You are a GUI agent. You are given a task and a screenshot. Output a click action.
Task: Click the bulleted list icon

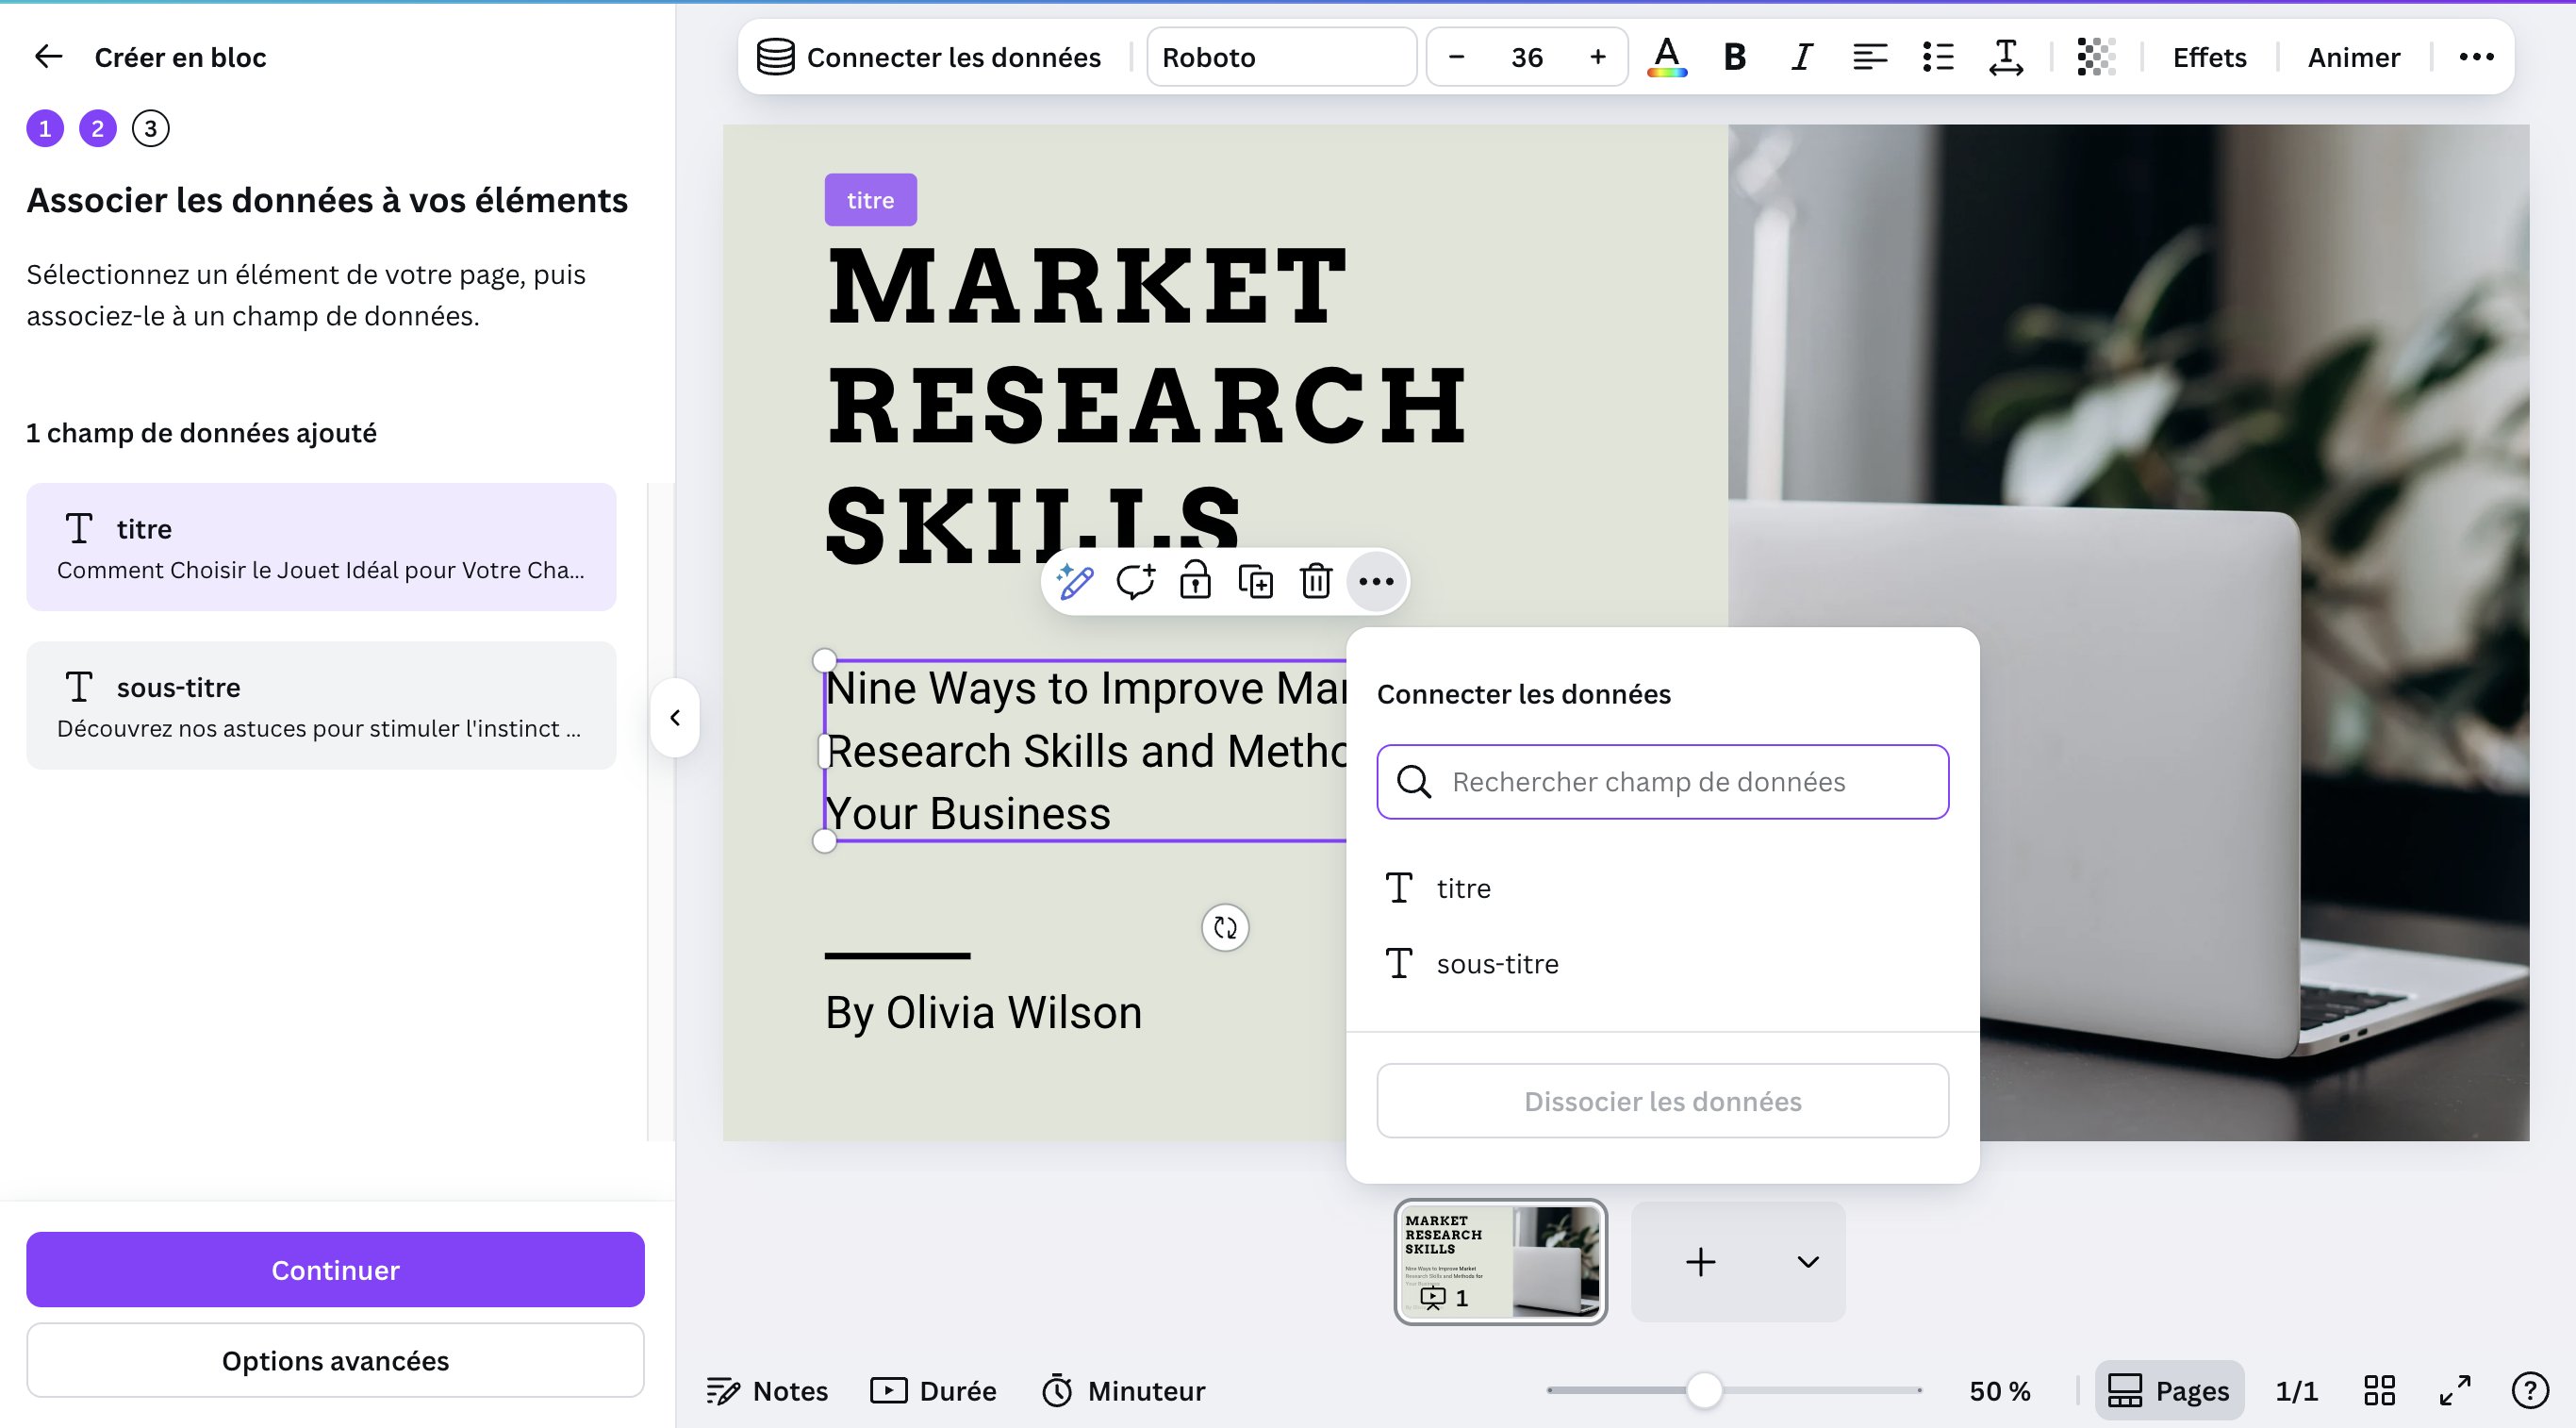[x=1937, y=57]
